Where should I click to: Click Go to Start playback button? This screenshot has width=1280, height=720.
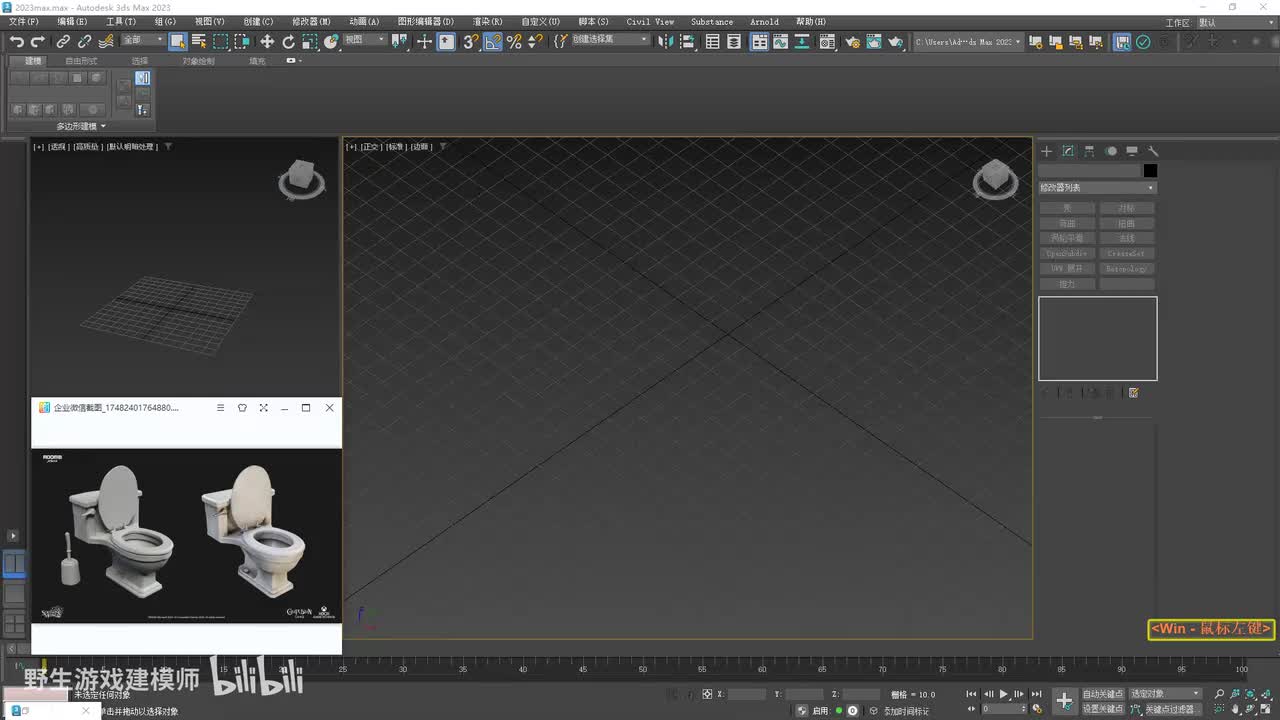coord(971,694)
